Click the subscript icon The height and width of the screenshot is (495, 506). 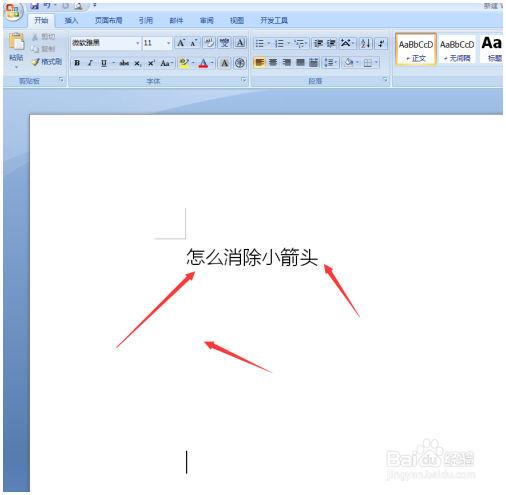coord(138,63)
